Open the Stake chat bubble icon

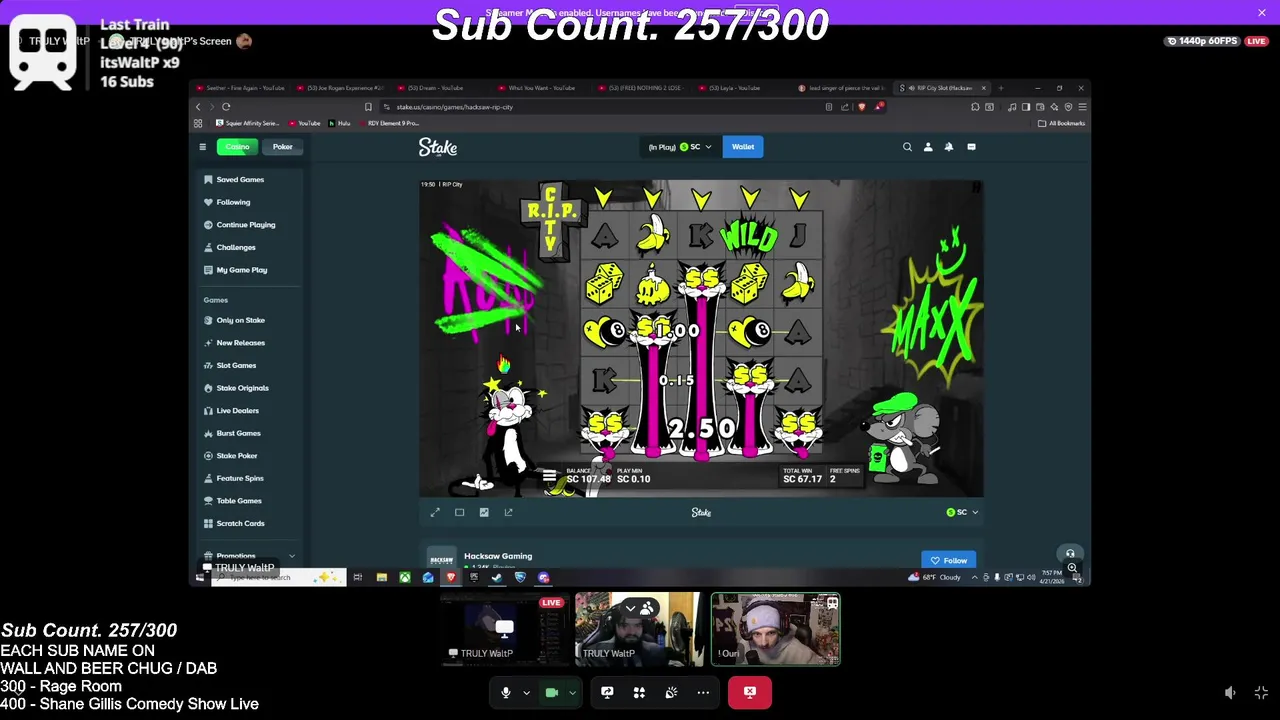coord(971,147)
